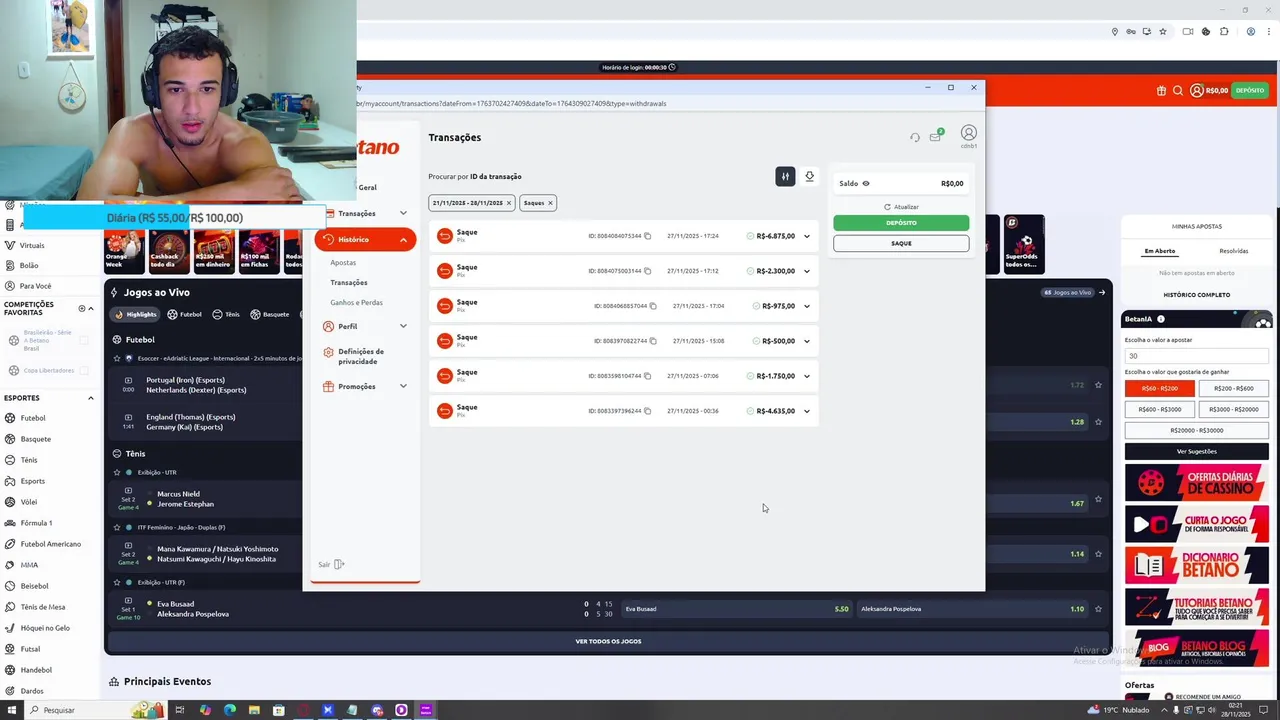Tick the Copa Libertadores checkbox
The height and width of the screenshot is (720, 1280).
[x=84, y=371]
